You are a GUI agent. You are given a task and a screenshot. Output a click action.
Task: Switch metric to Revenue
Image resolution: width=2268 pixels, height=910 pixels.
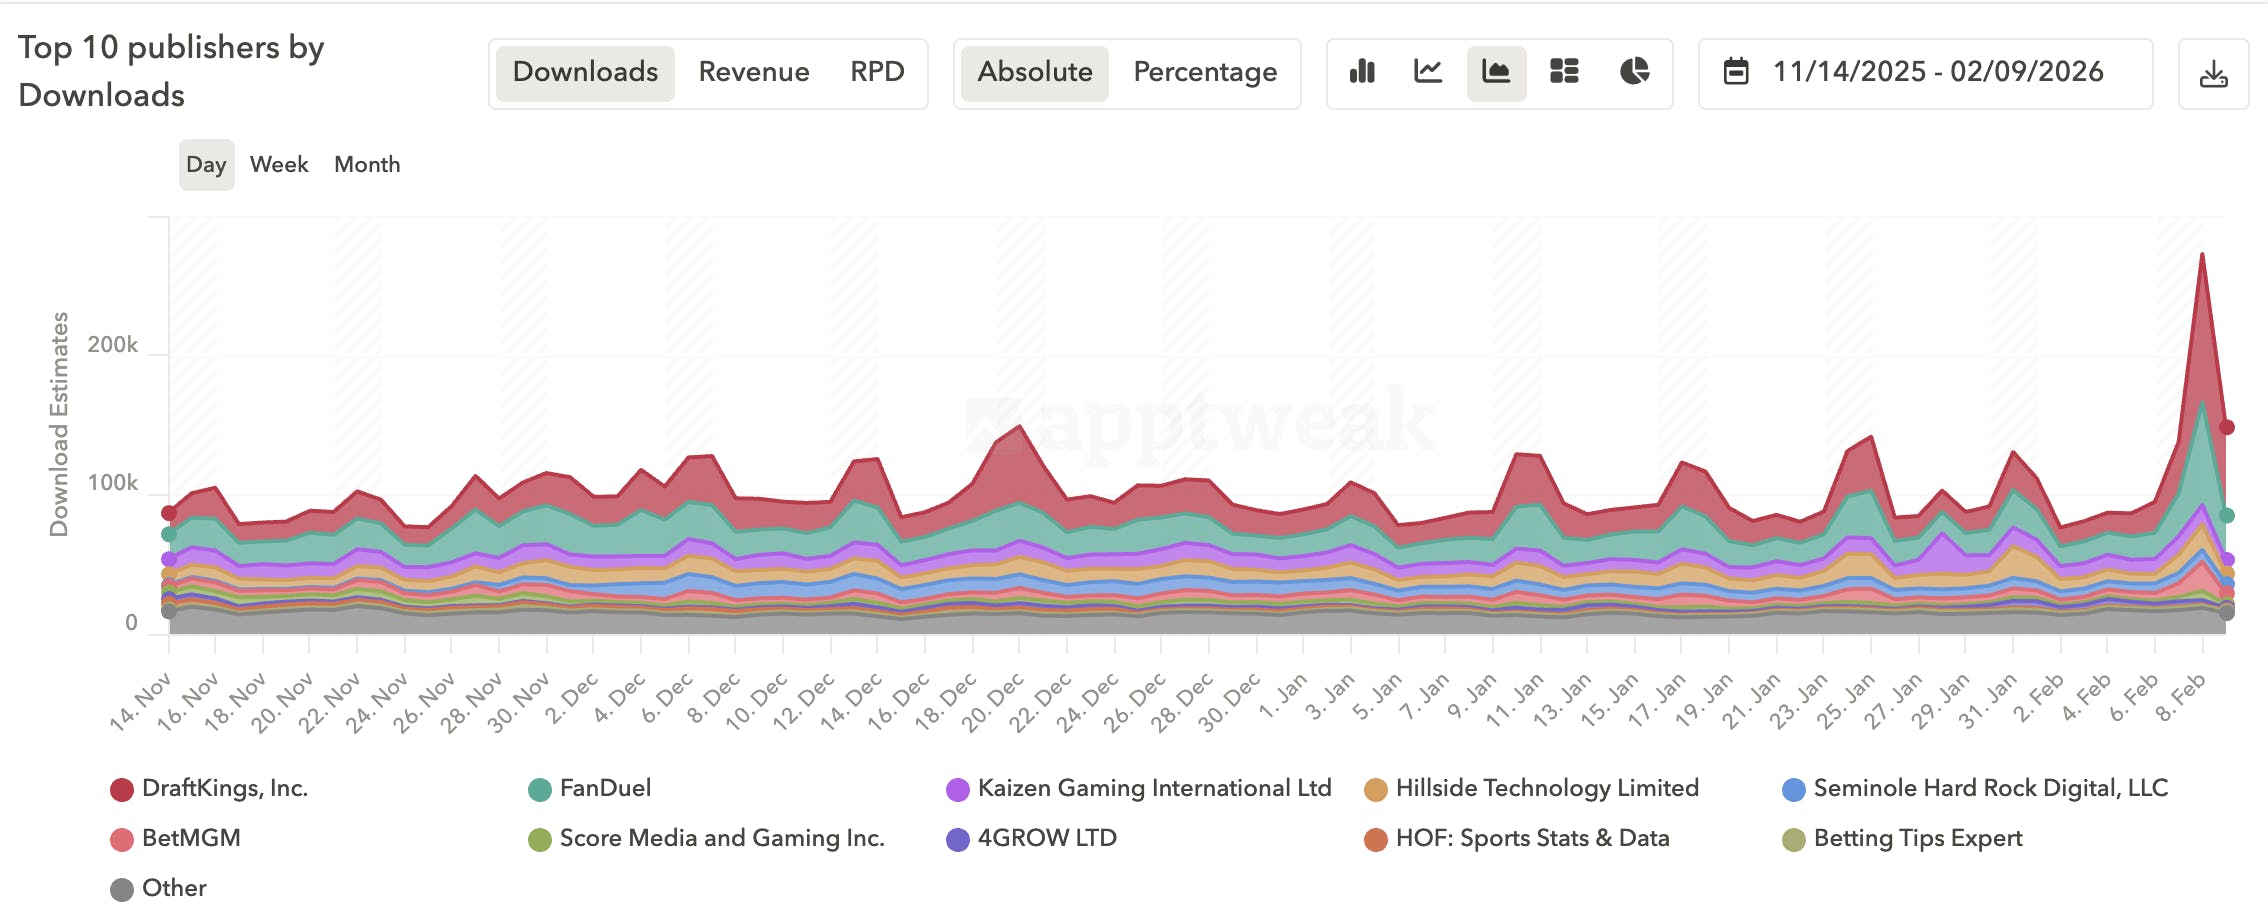point(754,72)
